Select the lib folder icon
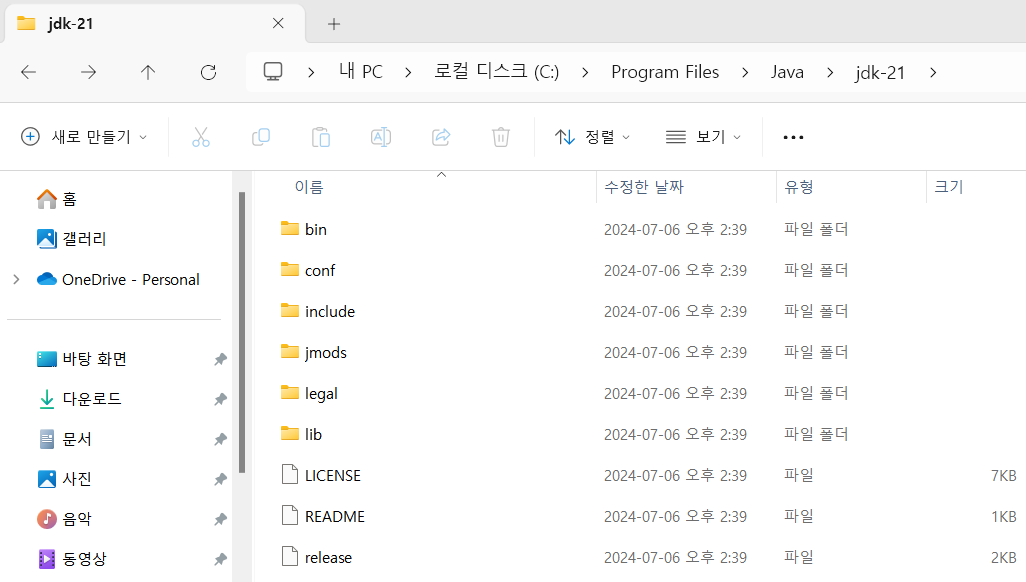Screen dimensions: 1026x582 [290, 434]
